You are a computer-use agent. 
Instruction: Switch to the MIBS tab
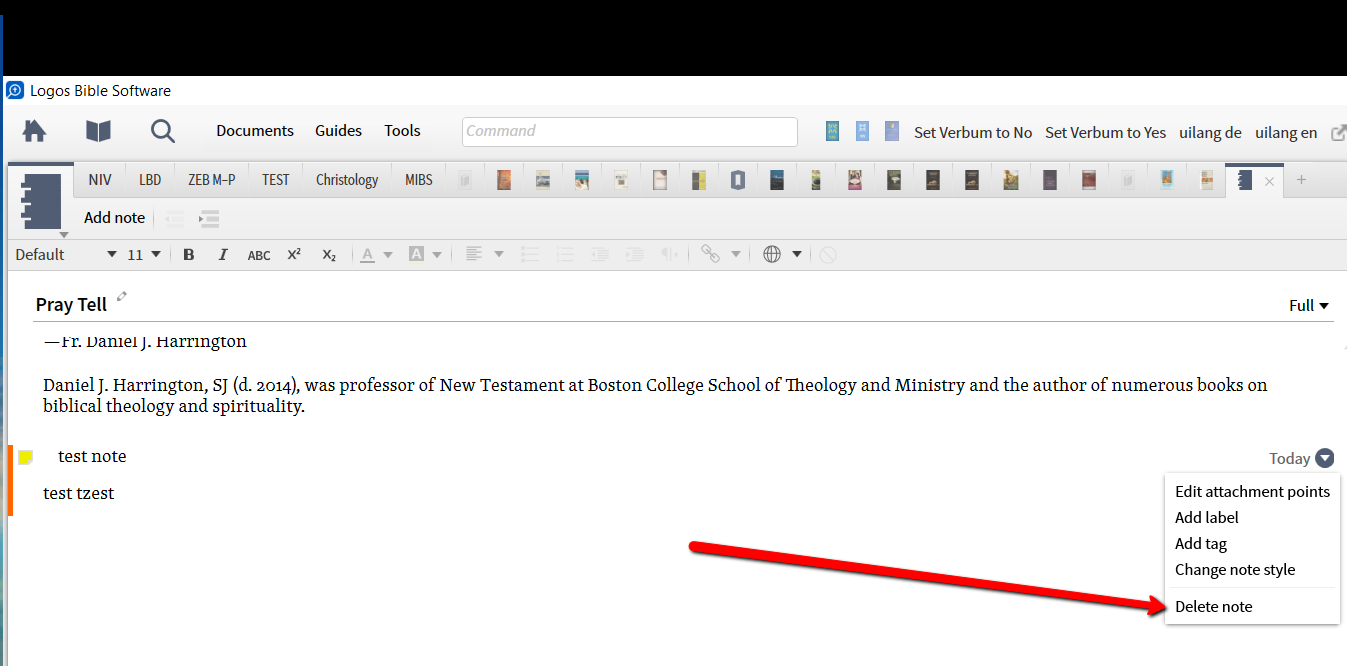pyautogui.click(x=419, y=180)
